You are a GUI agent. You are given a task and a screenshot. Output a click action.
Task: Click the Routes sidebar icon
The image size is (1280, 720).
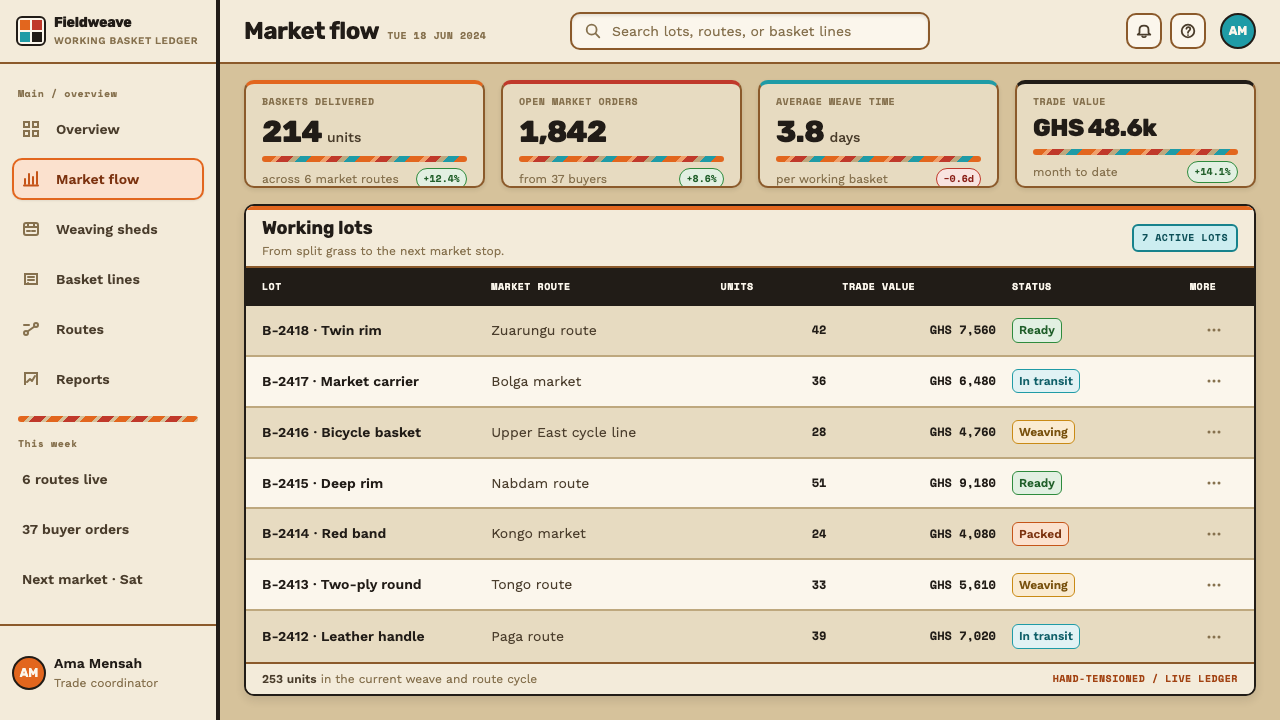click(31, 329)
